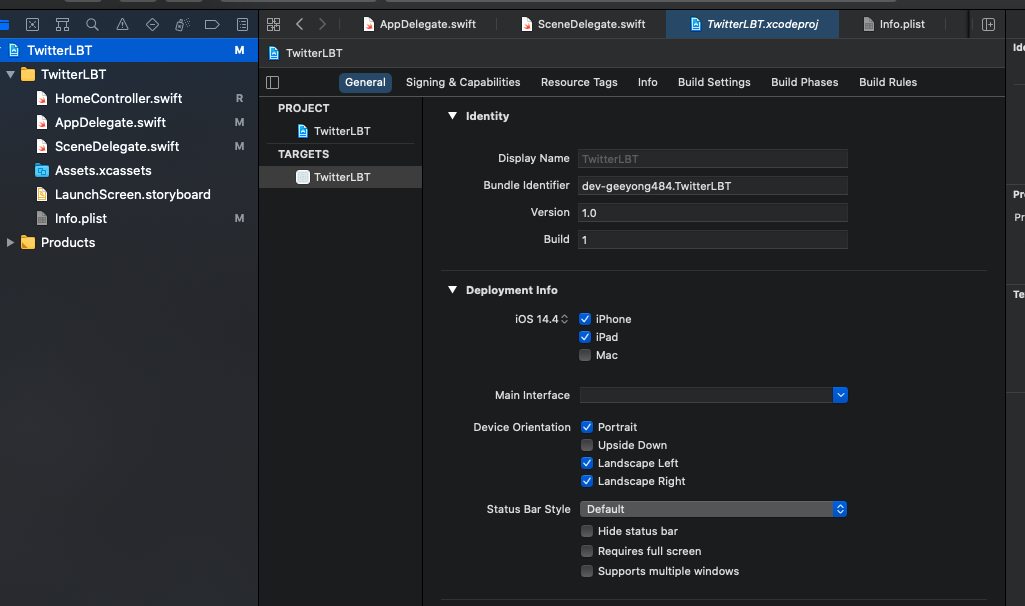
Task: Collapse the TwitterLBT folder group
Action: tap(10, 75)
